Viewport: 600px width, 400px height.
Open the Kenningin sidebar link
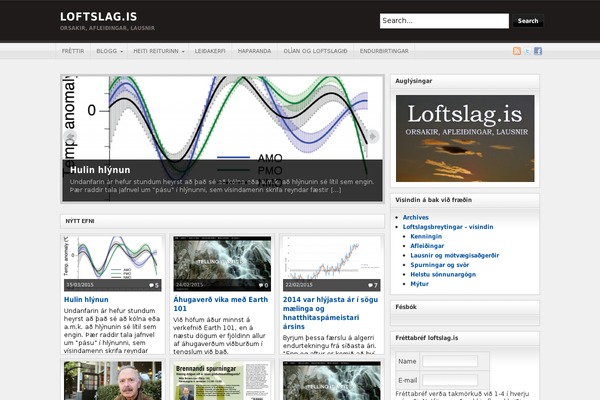coord(426,237)
